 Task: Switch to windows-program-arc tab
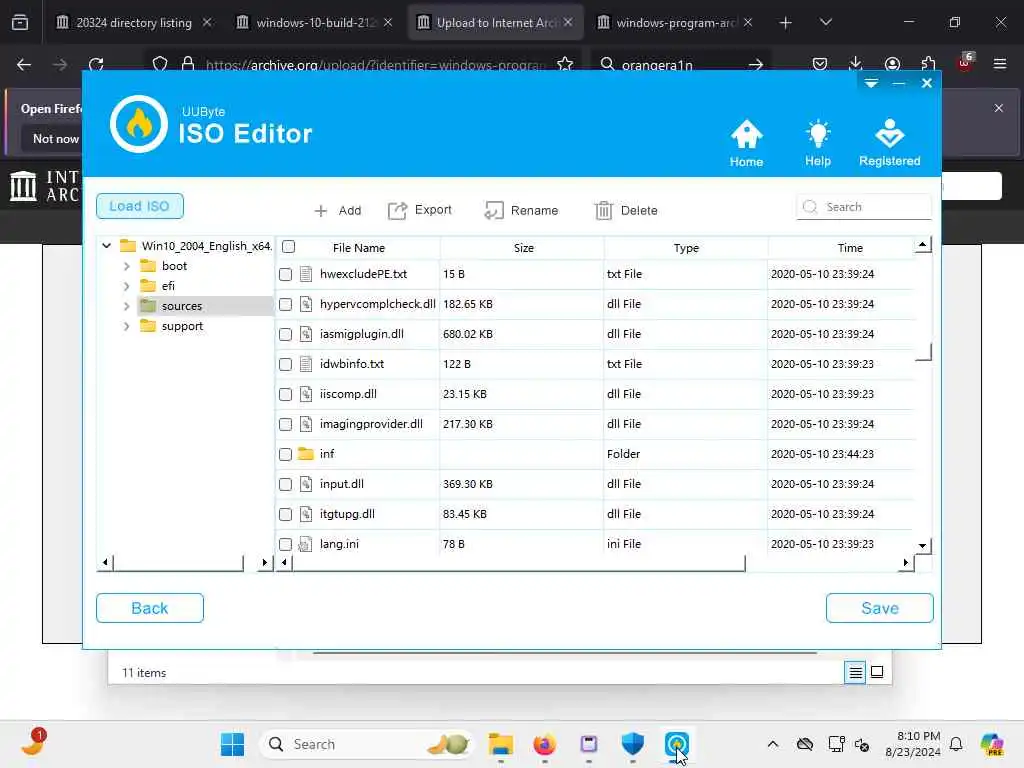pos(675,23)
